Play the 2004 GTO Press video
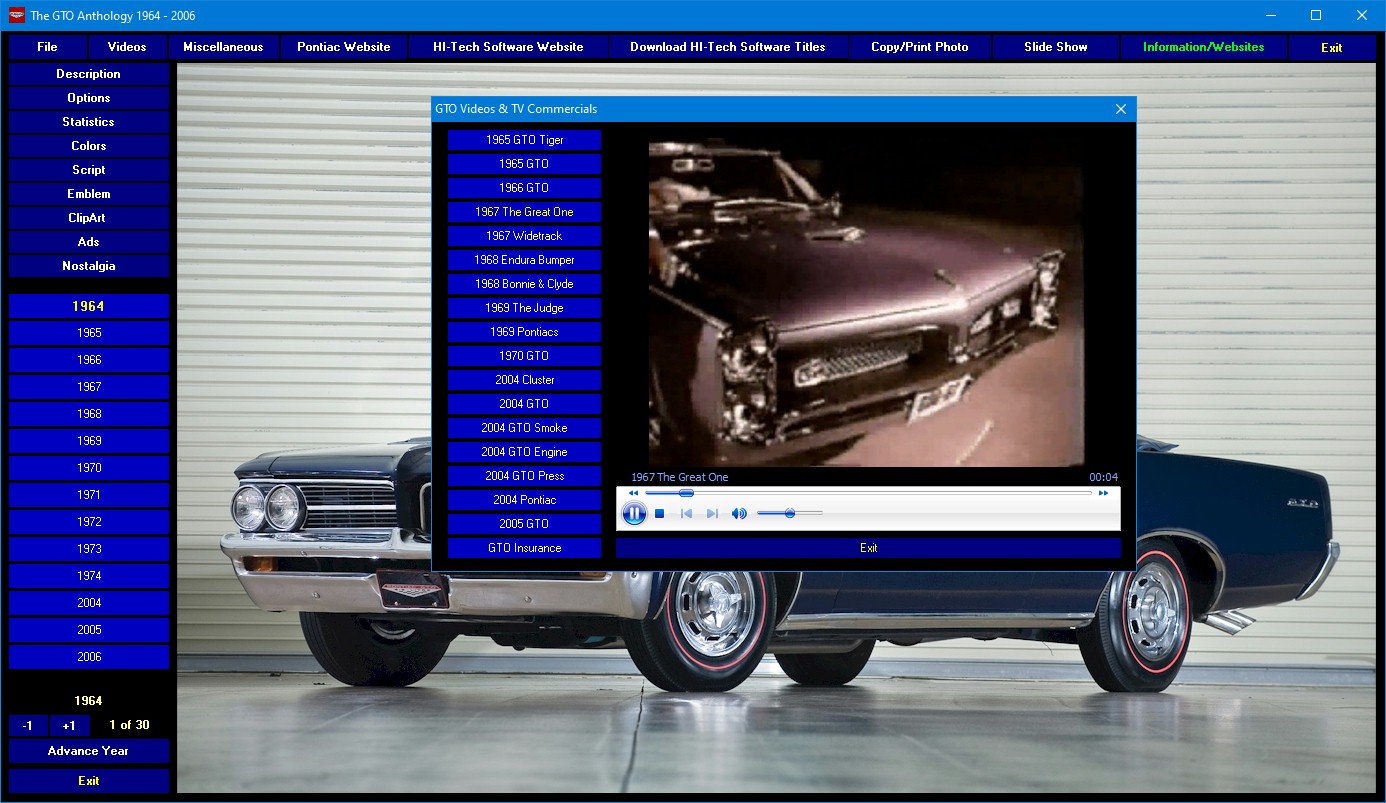Viewport: 1386px width, 803px height. pos(525,476)
